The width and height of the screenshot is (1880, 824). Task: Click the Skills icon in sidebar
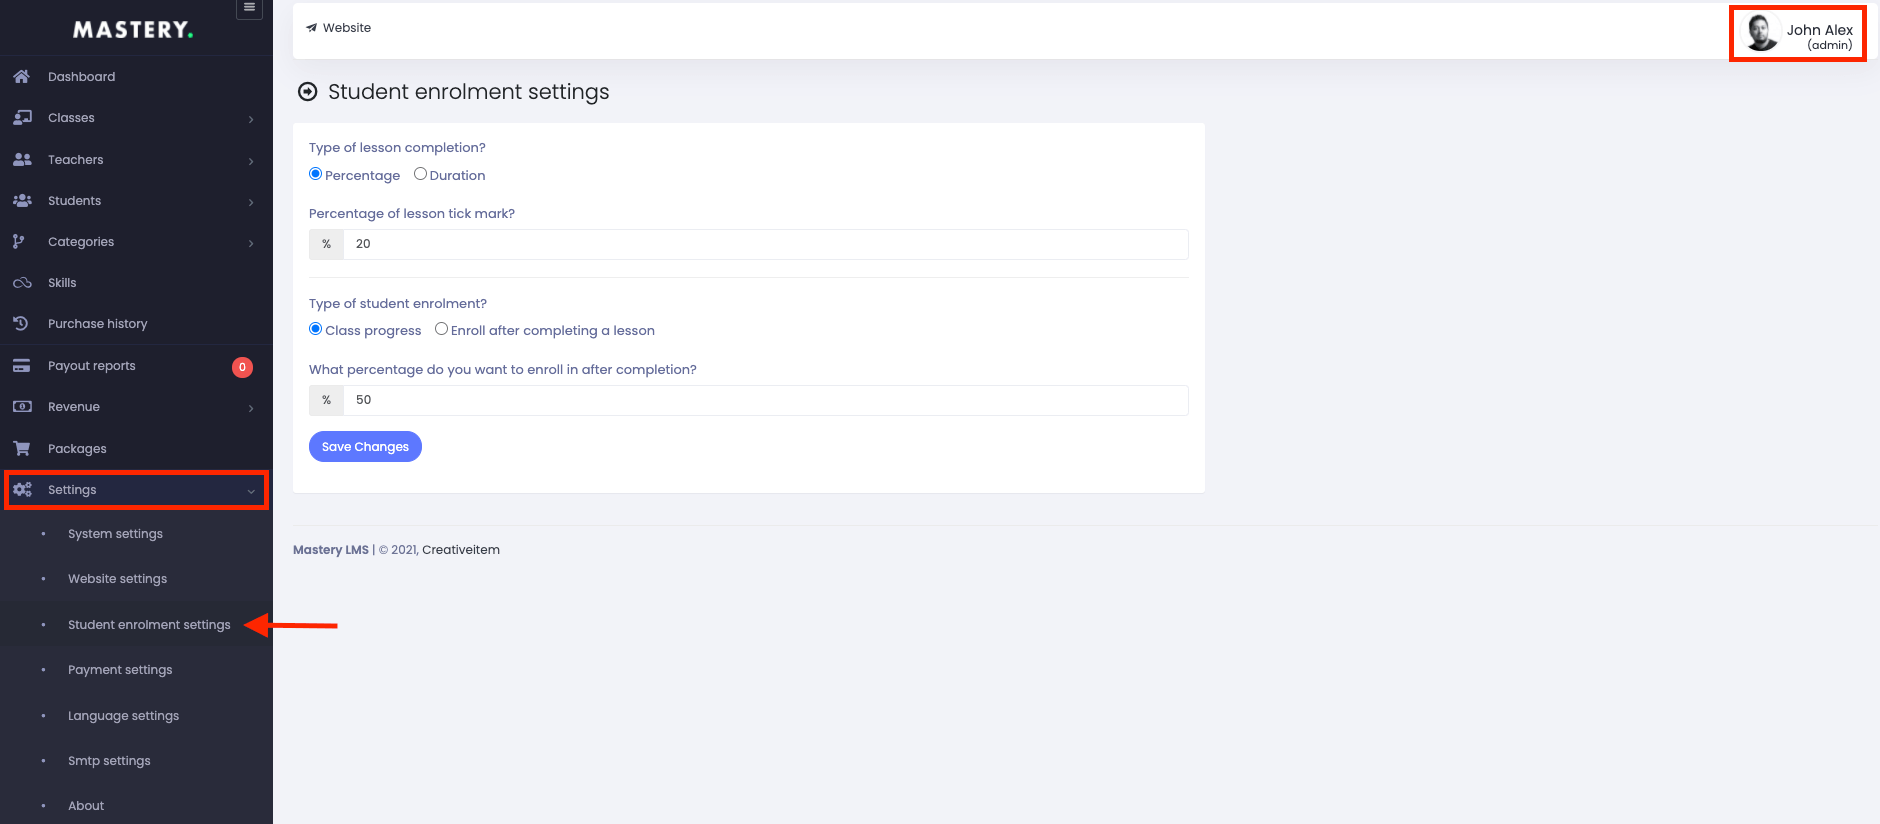pos(22,283)
